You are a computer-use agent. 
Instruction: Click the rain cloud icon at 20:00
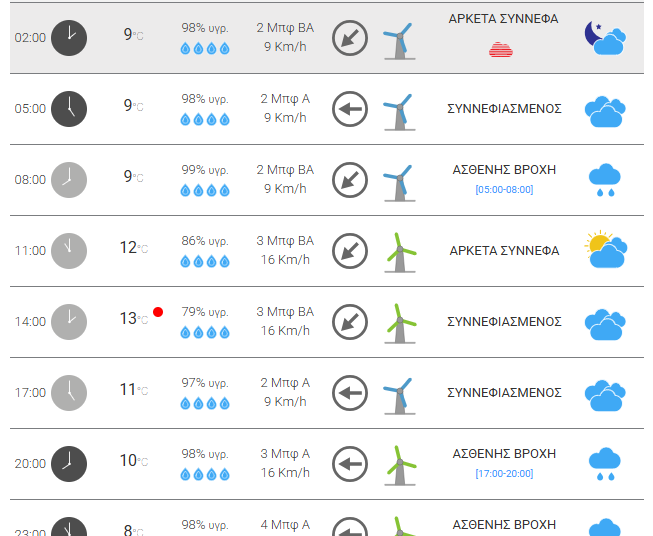point(604,464)
